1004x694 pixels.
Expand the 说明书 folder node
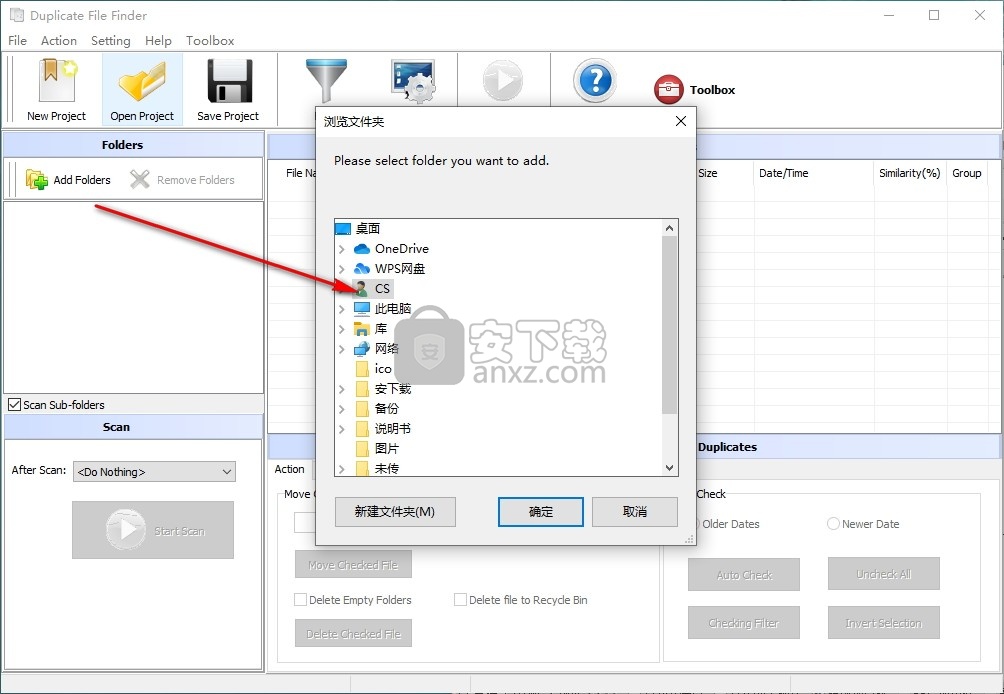coord(341,428)
